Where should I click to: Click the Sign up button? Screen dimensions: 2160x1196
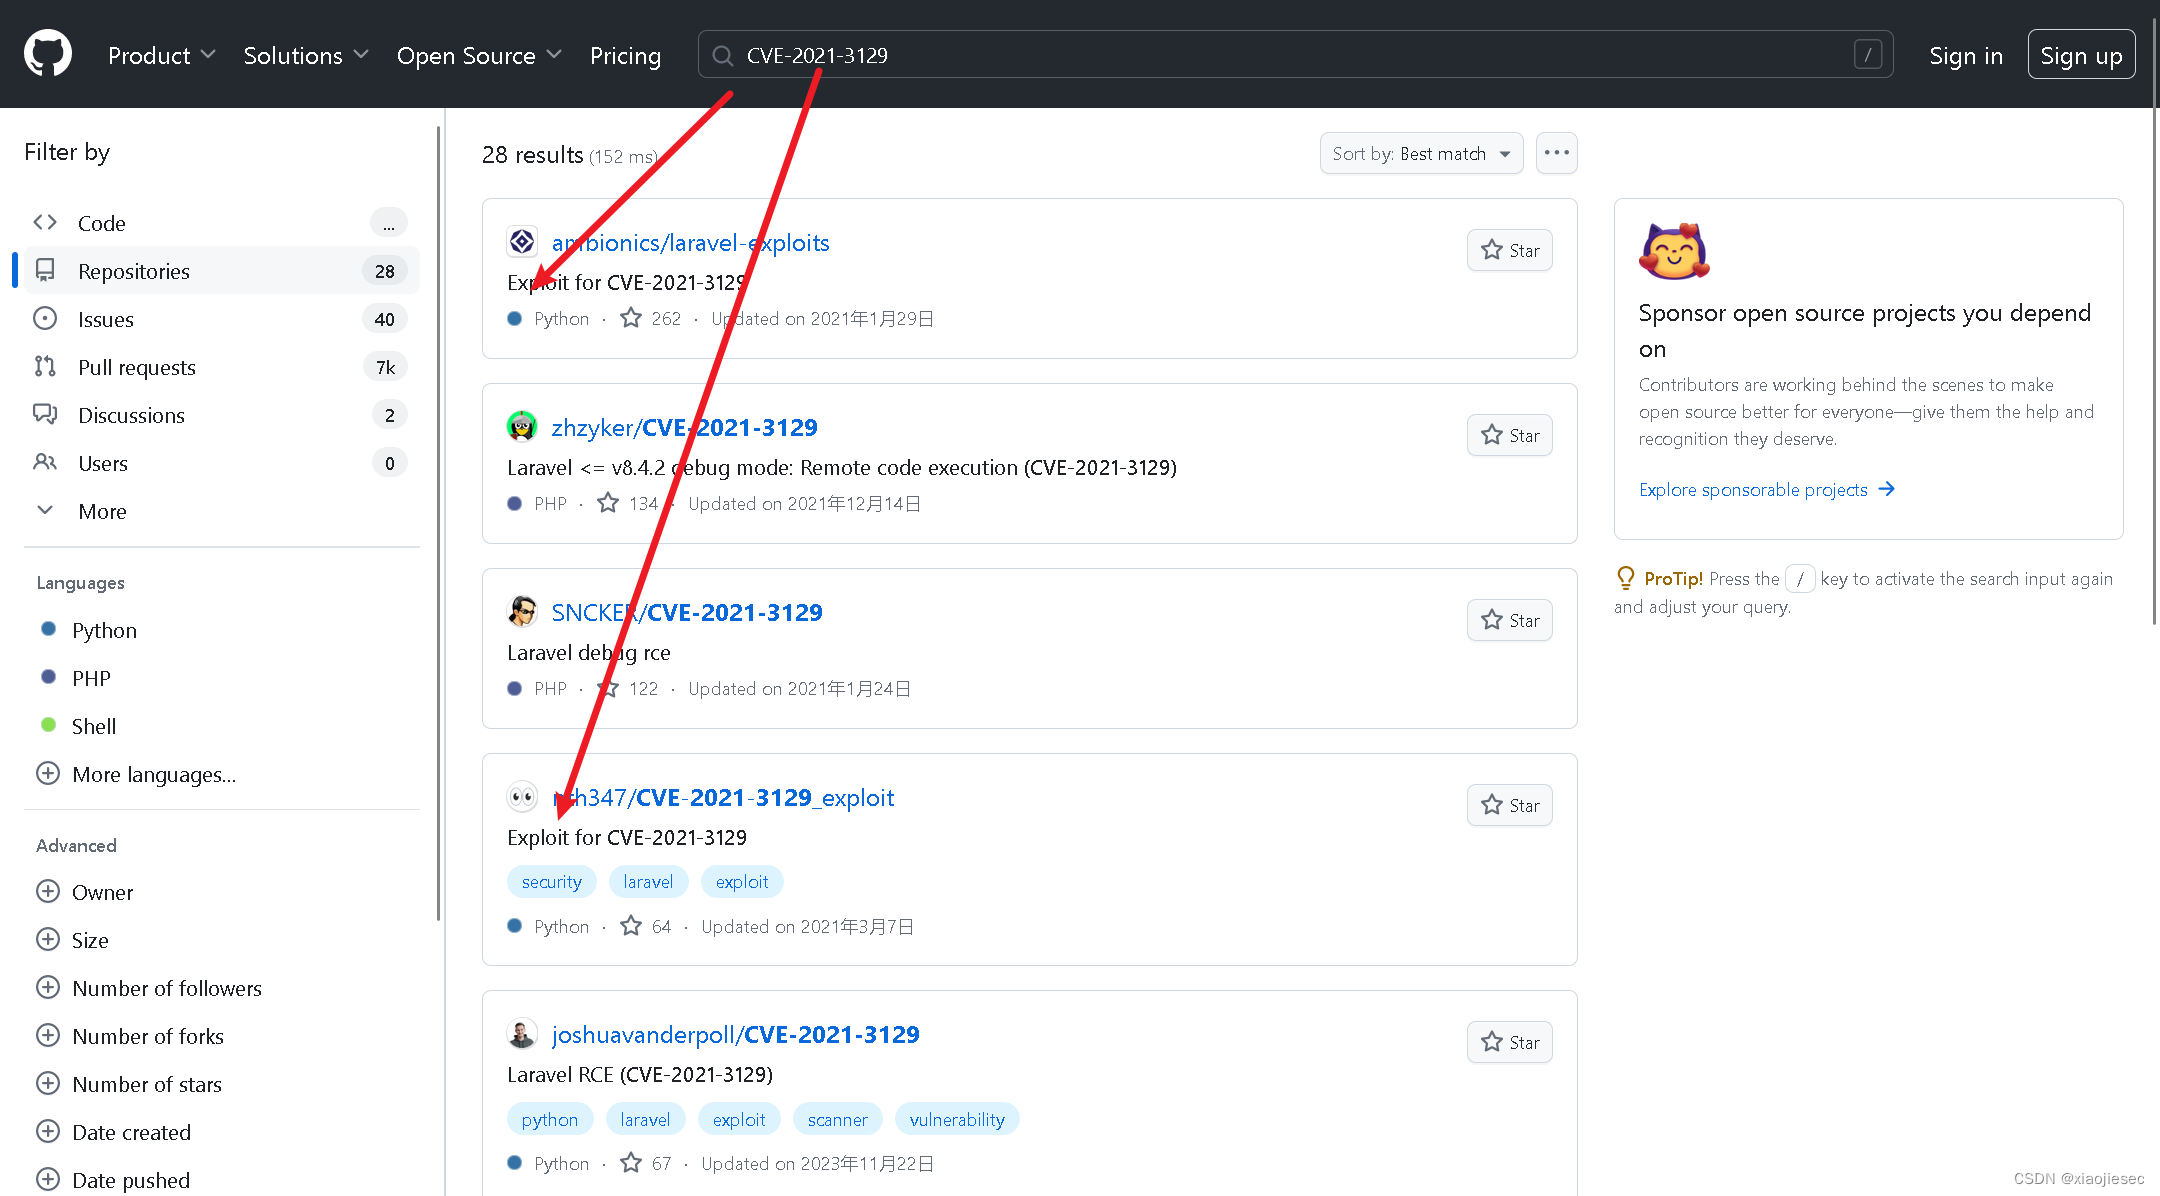(x=2081, y=54)
